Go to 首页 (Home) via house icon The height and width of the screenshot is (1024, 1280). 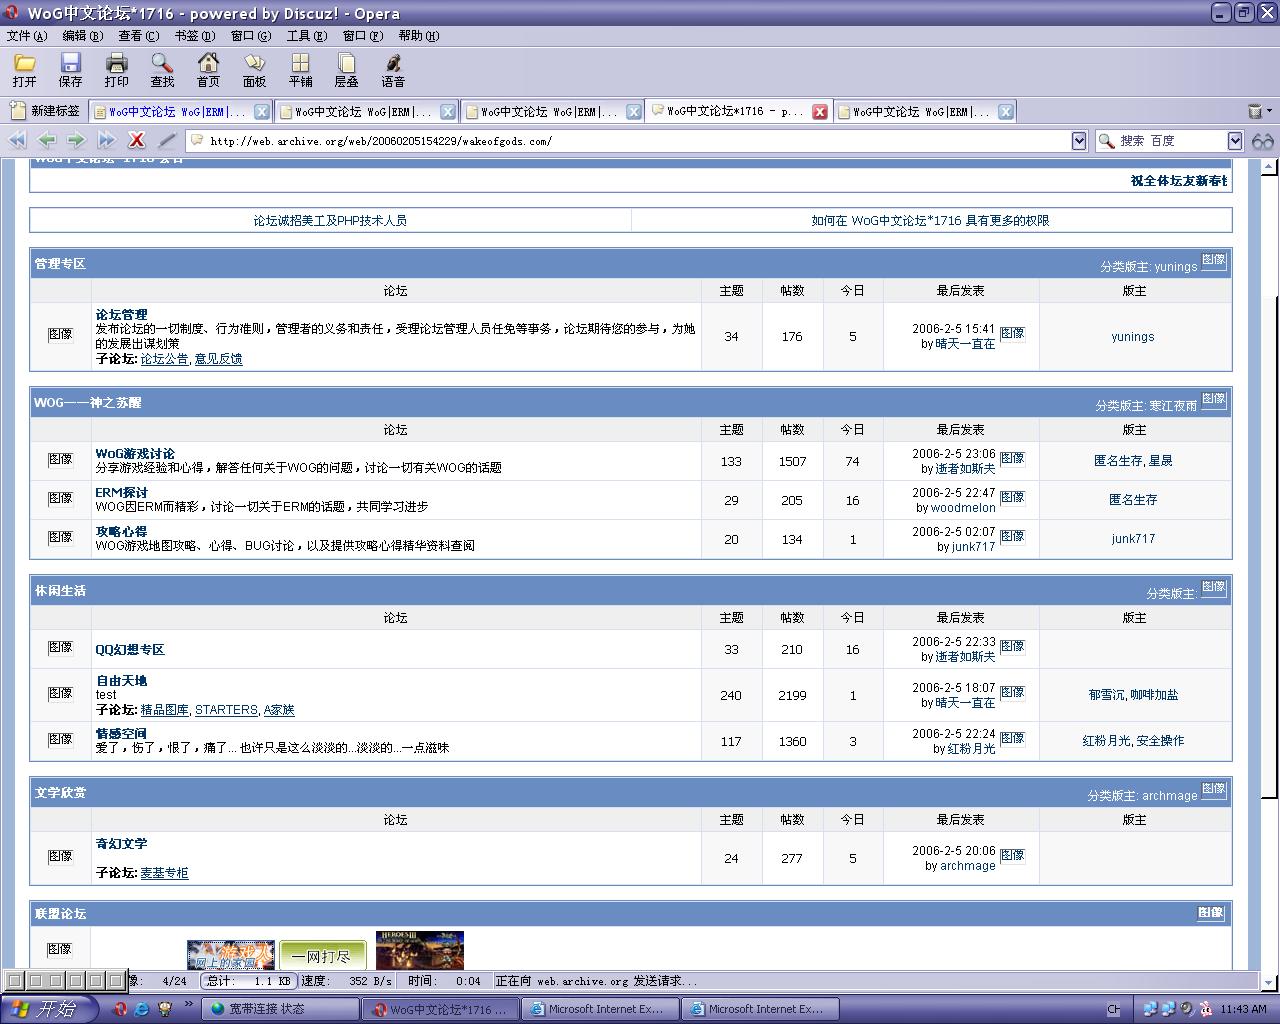click(x=208, y=70)
